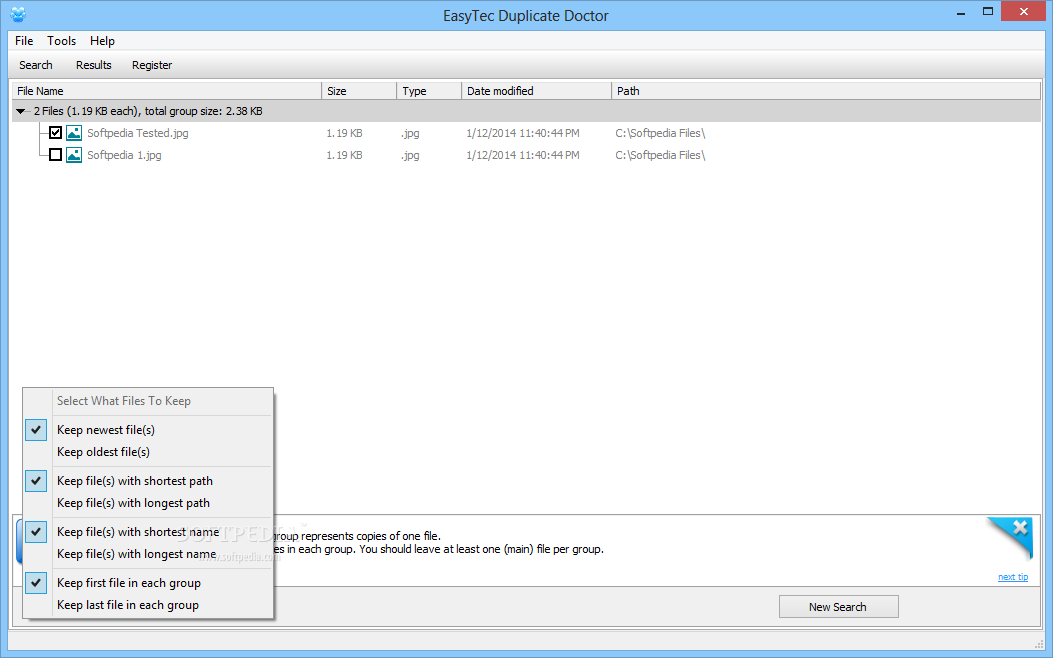Select Keep last file in each group
Viewport: 1053px width, 658px height.
[148, 605]
